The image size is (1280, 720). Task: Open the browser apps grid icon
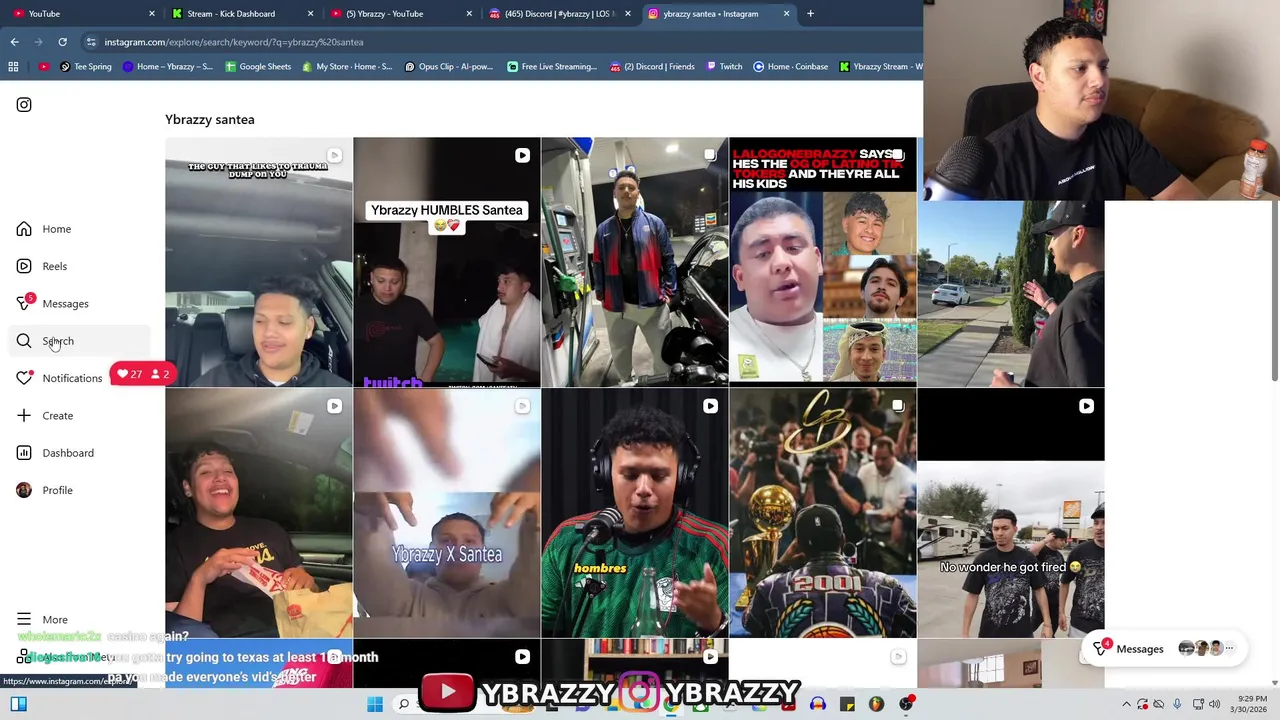click(13, 66)
